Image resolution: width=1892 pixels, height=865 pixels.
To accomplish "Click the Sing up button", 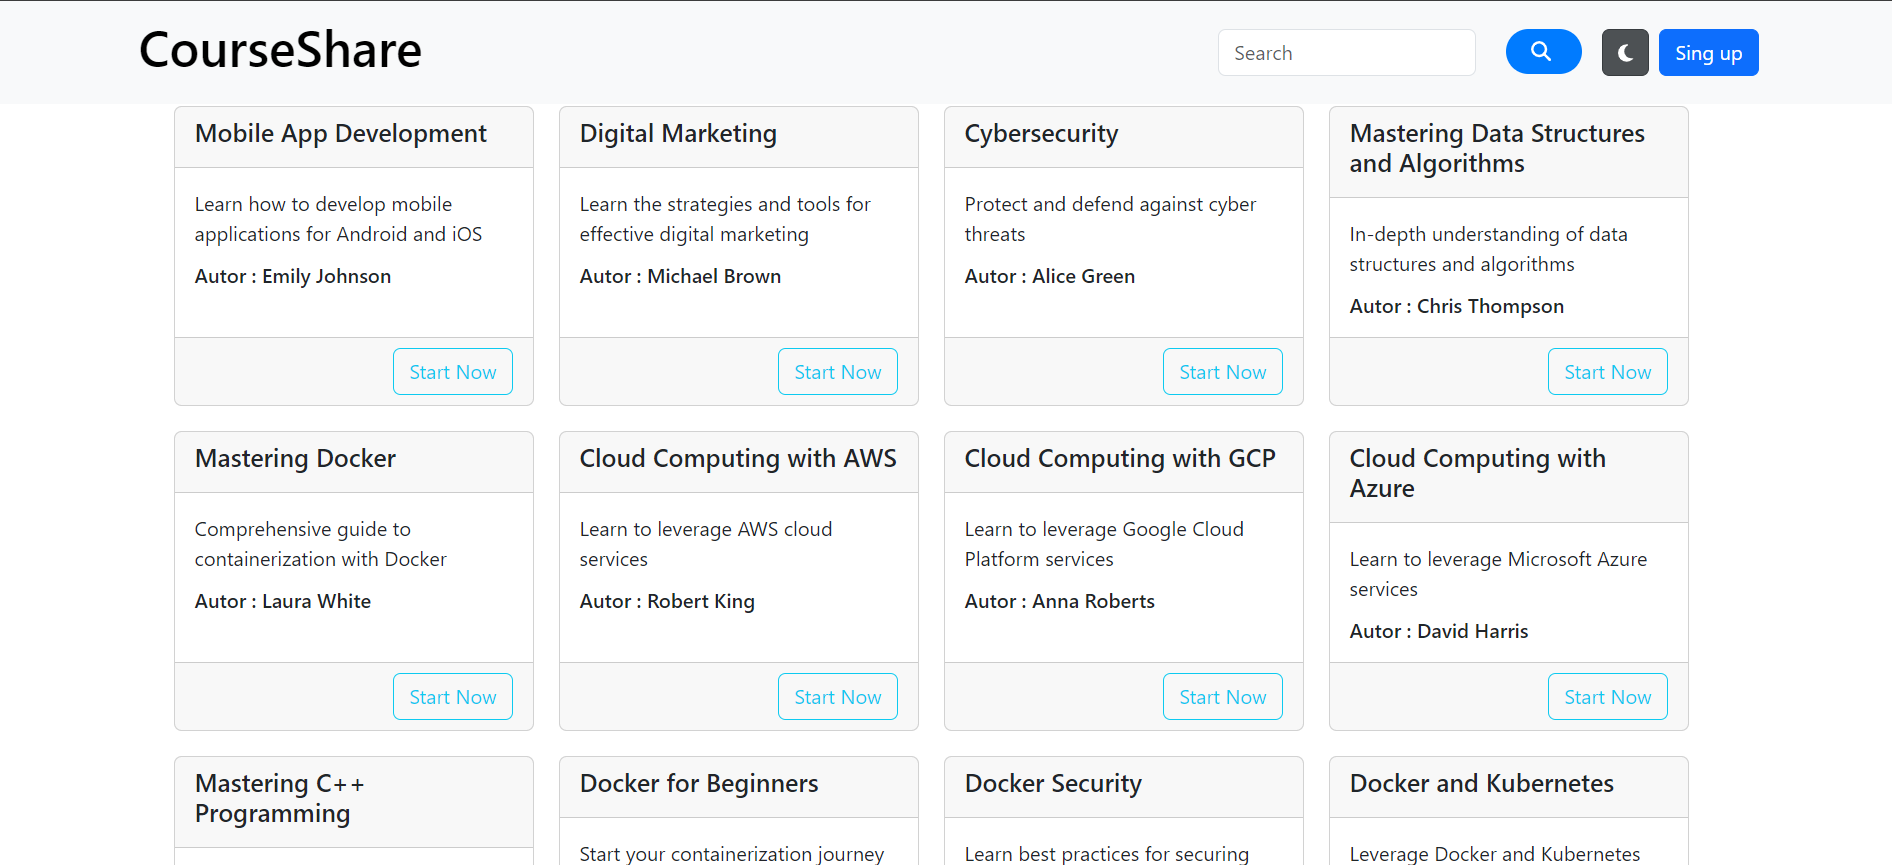I will tap(1708, 53).
